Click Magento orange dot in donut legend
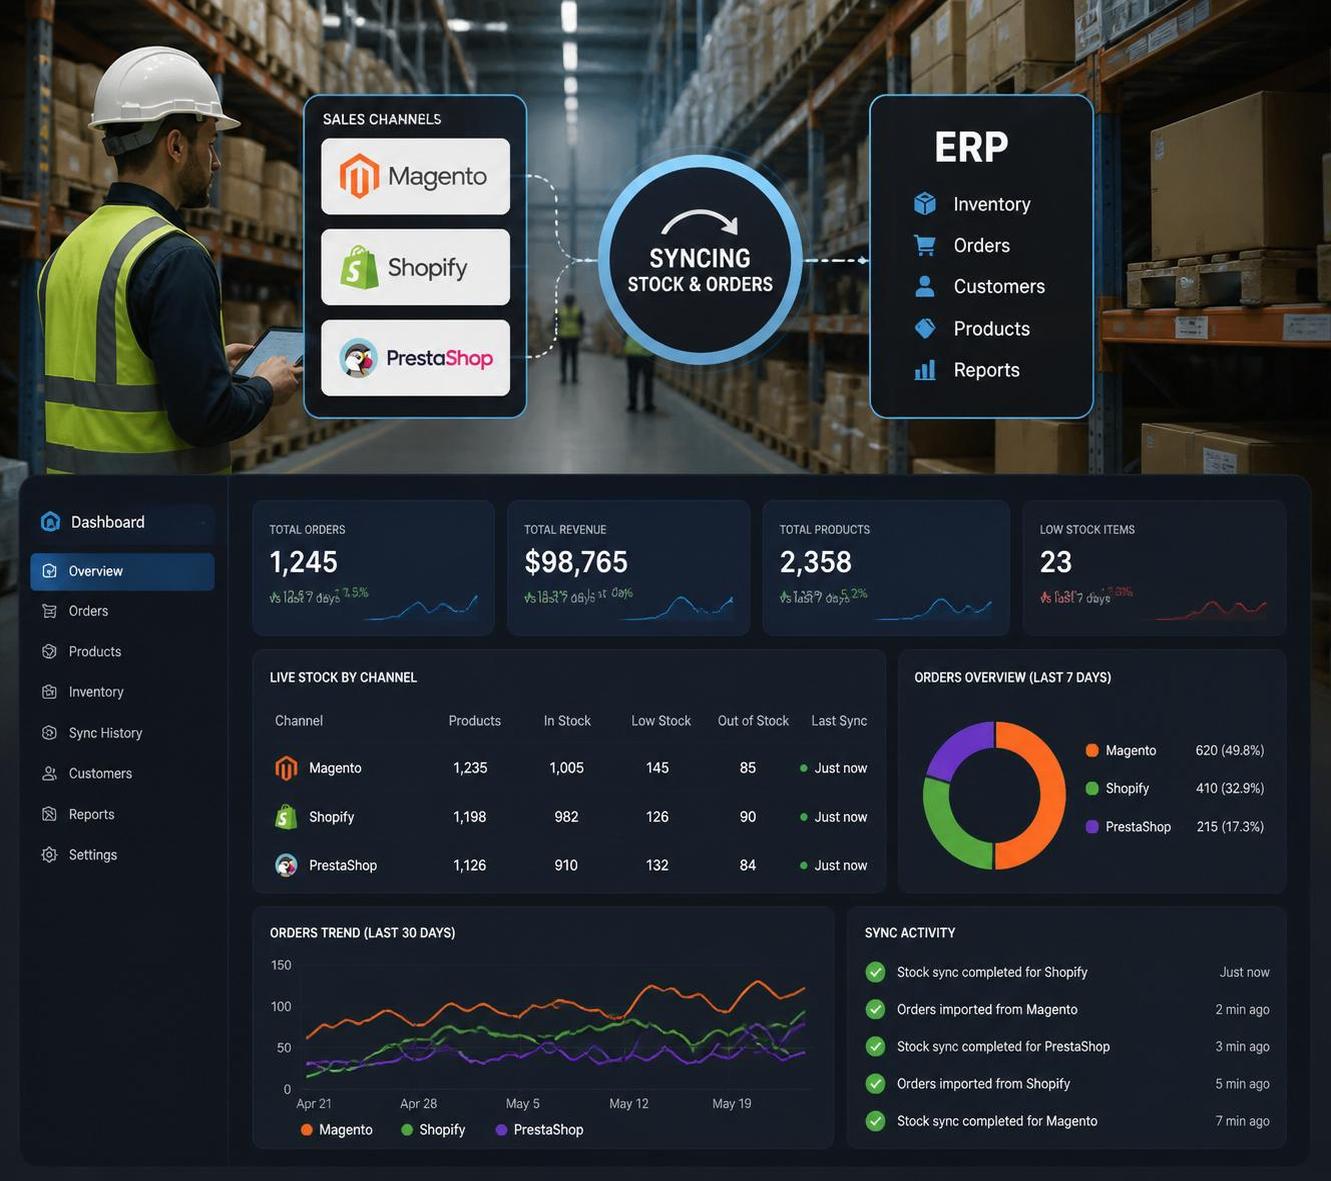 pos(1092,751)
